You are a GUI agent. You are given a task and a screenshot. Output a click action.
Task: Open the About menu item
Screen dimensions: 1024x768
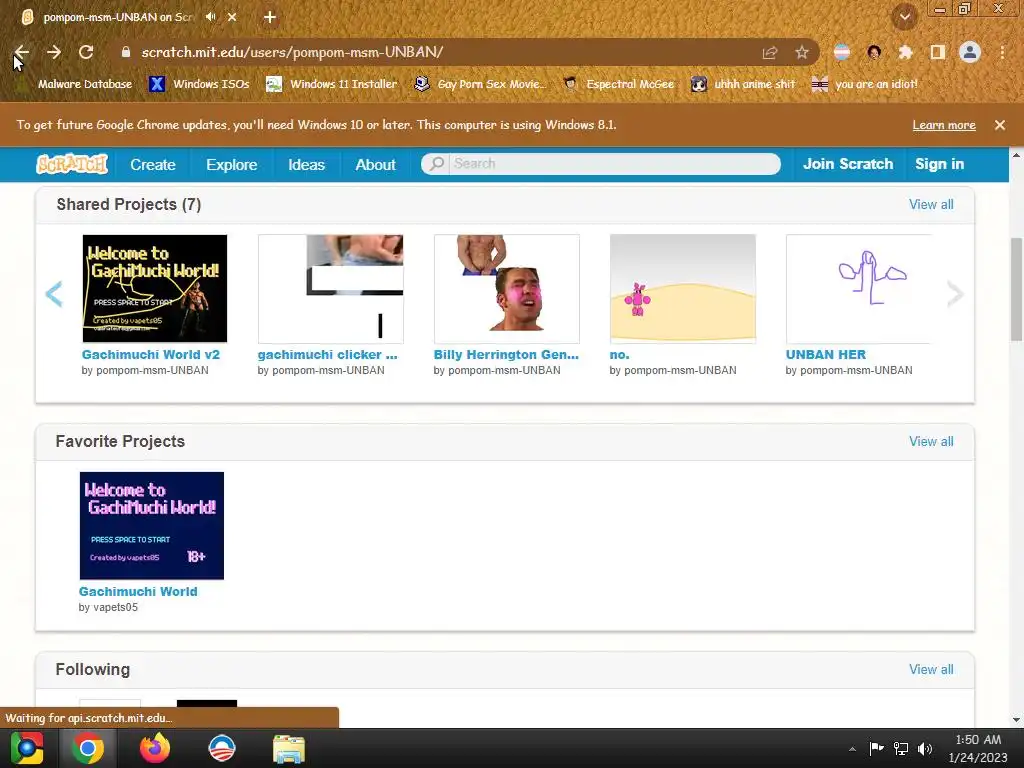[x=376, y=165]
